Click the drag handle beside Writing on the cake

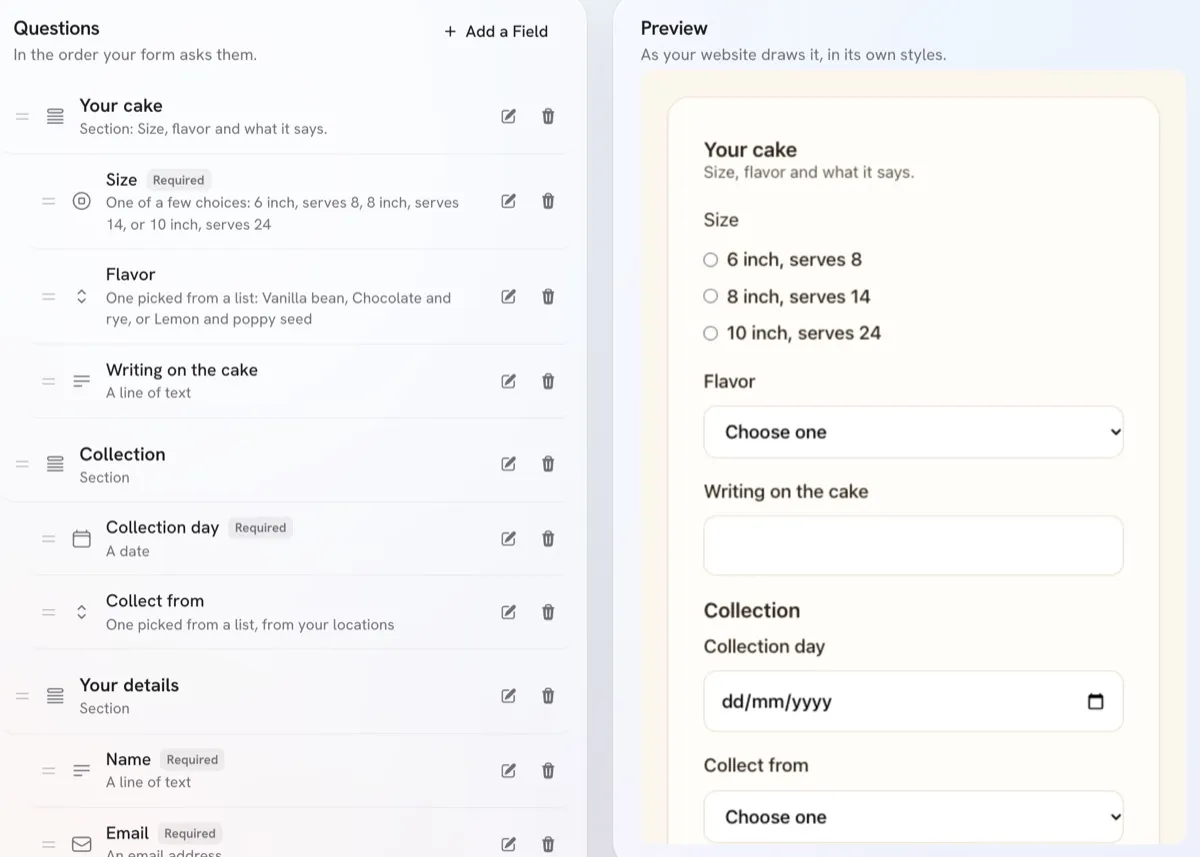coord(48,381)
